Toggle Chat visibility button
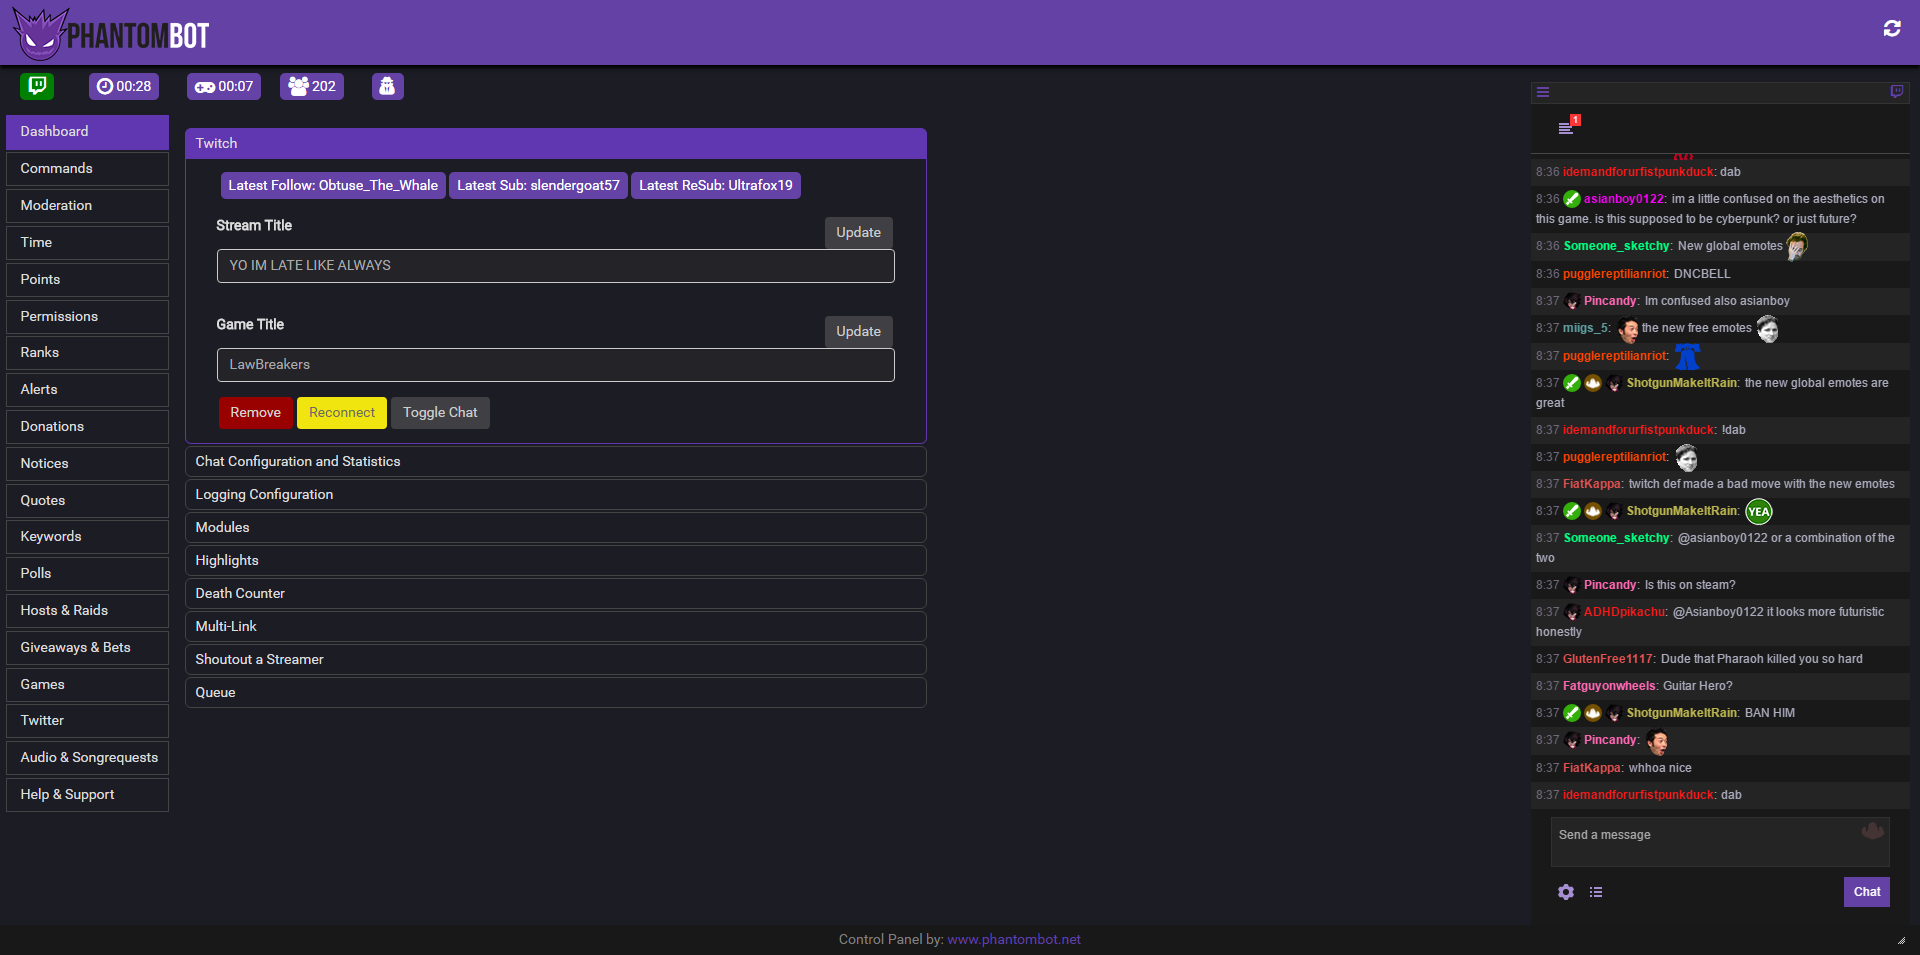 [440, 413]
